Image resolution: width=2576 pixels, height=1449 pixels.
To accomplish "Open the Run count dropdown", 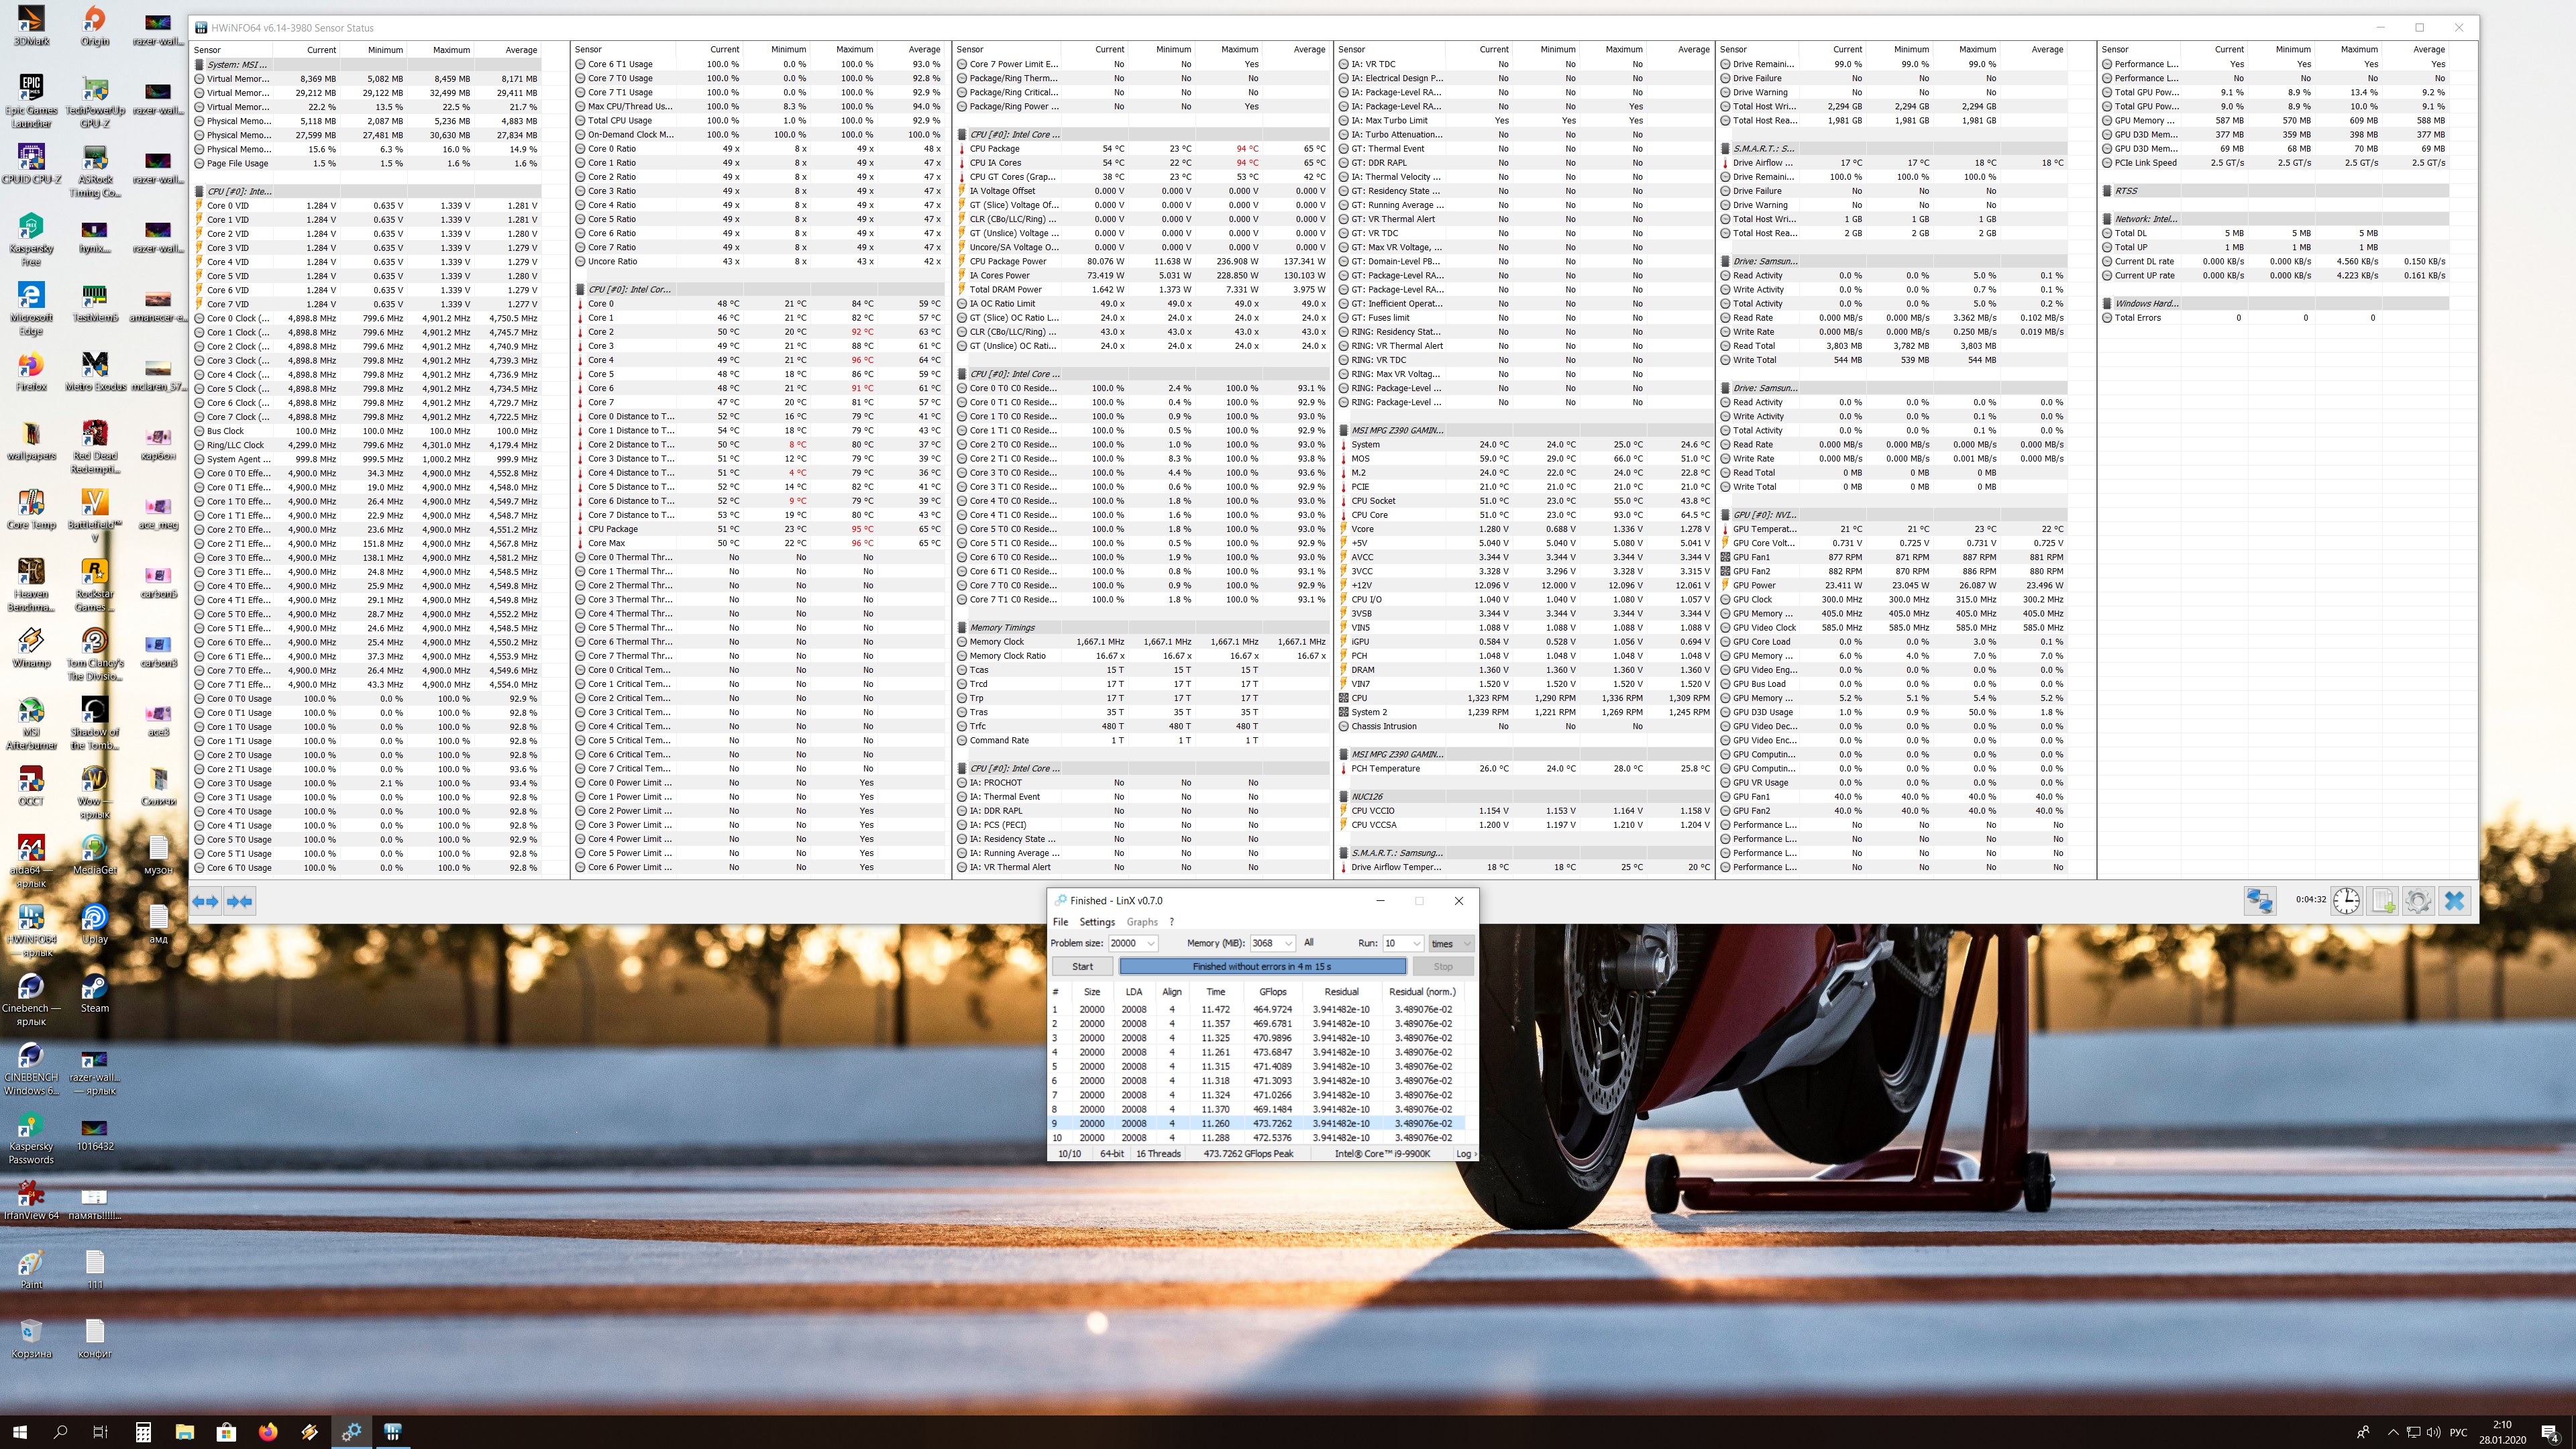I will tap(1415, 943).
